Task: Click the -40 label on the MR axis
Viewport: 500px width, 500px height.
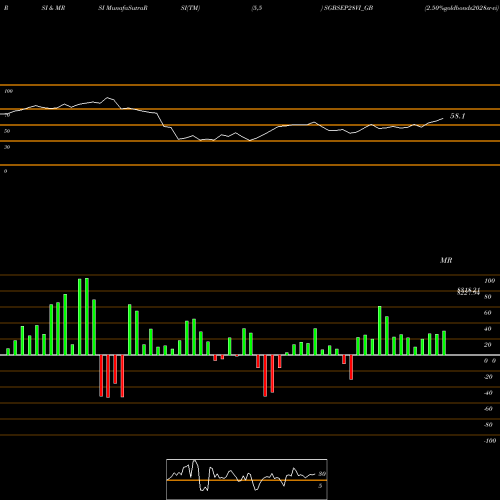Action: click(488, 393)
